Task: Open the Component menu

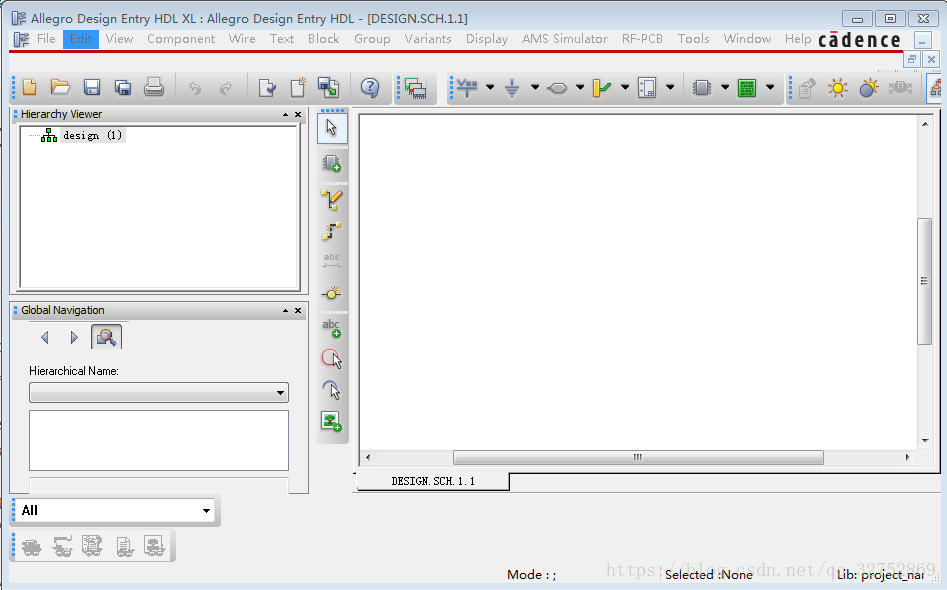Action: (181, 39)
